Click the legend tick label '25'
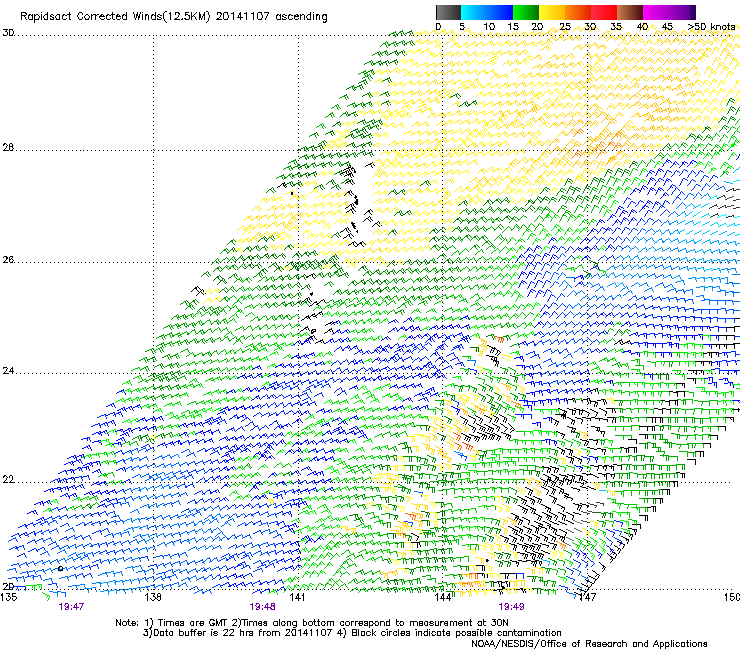740x650 pixels. point(565,27)
